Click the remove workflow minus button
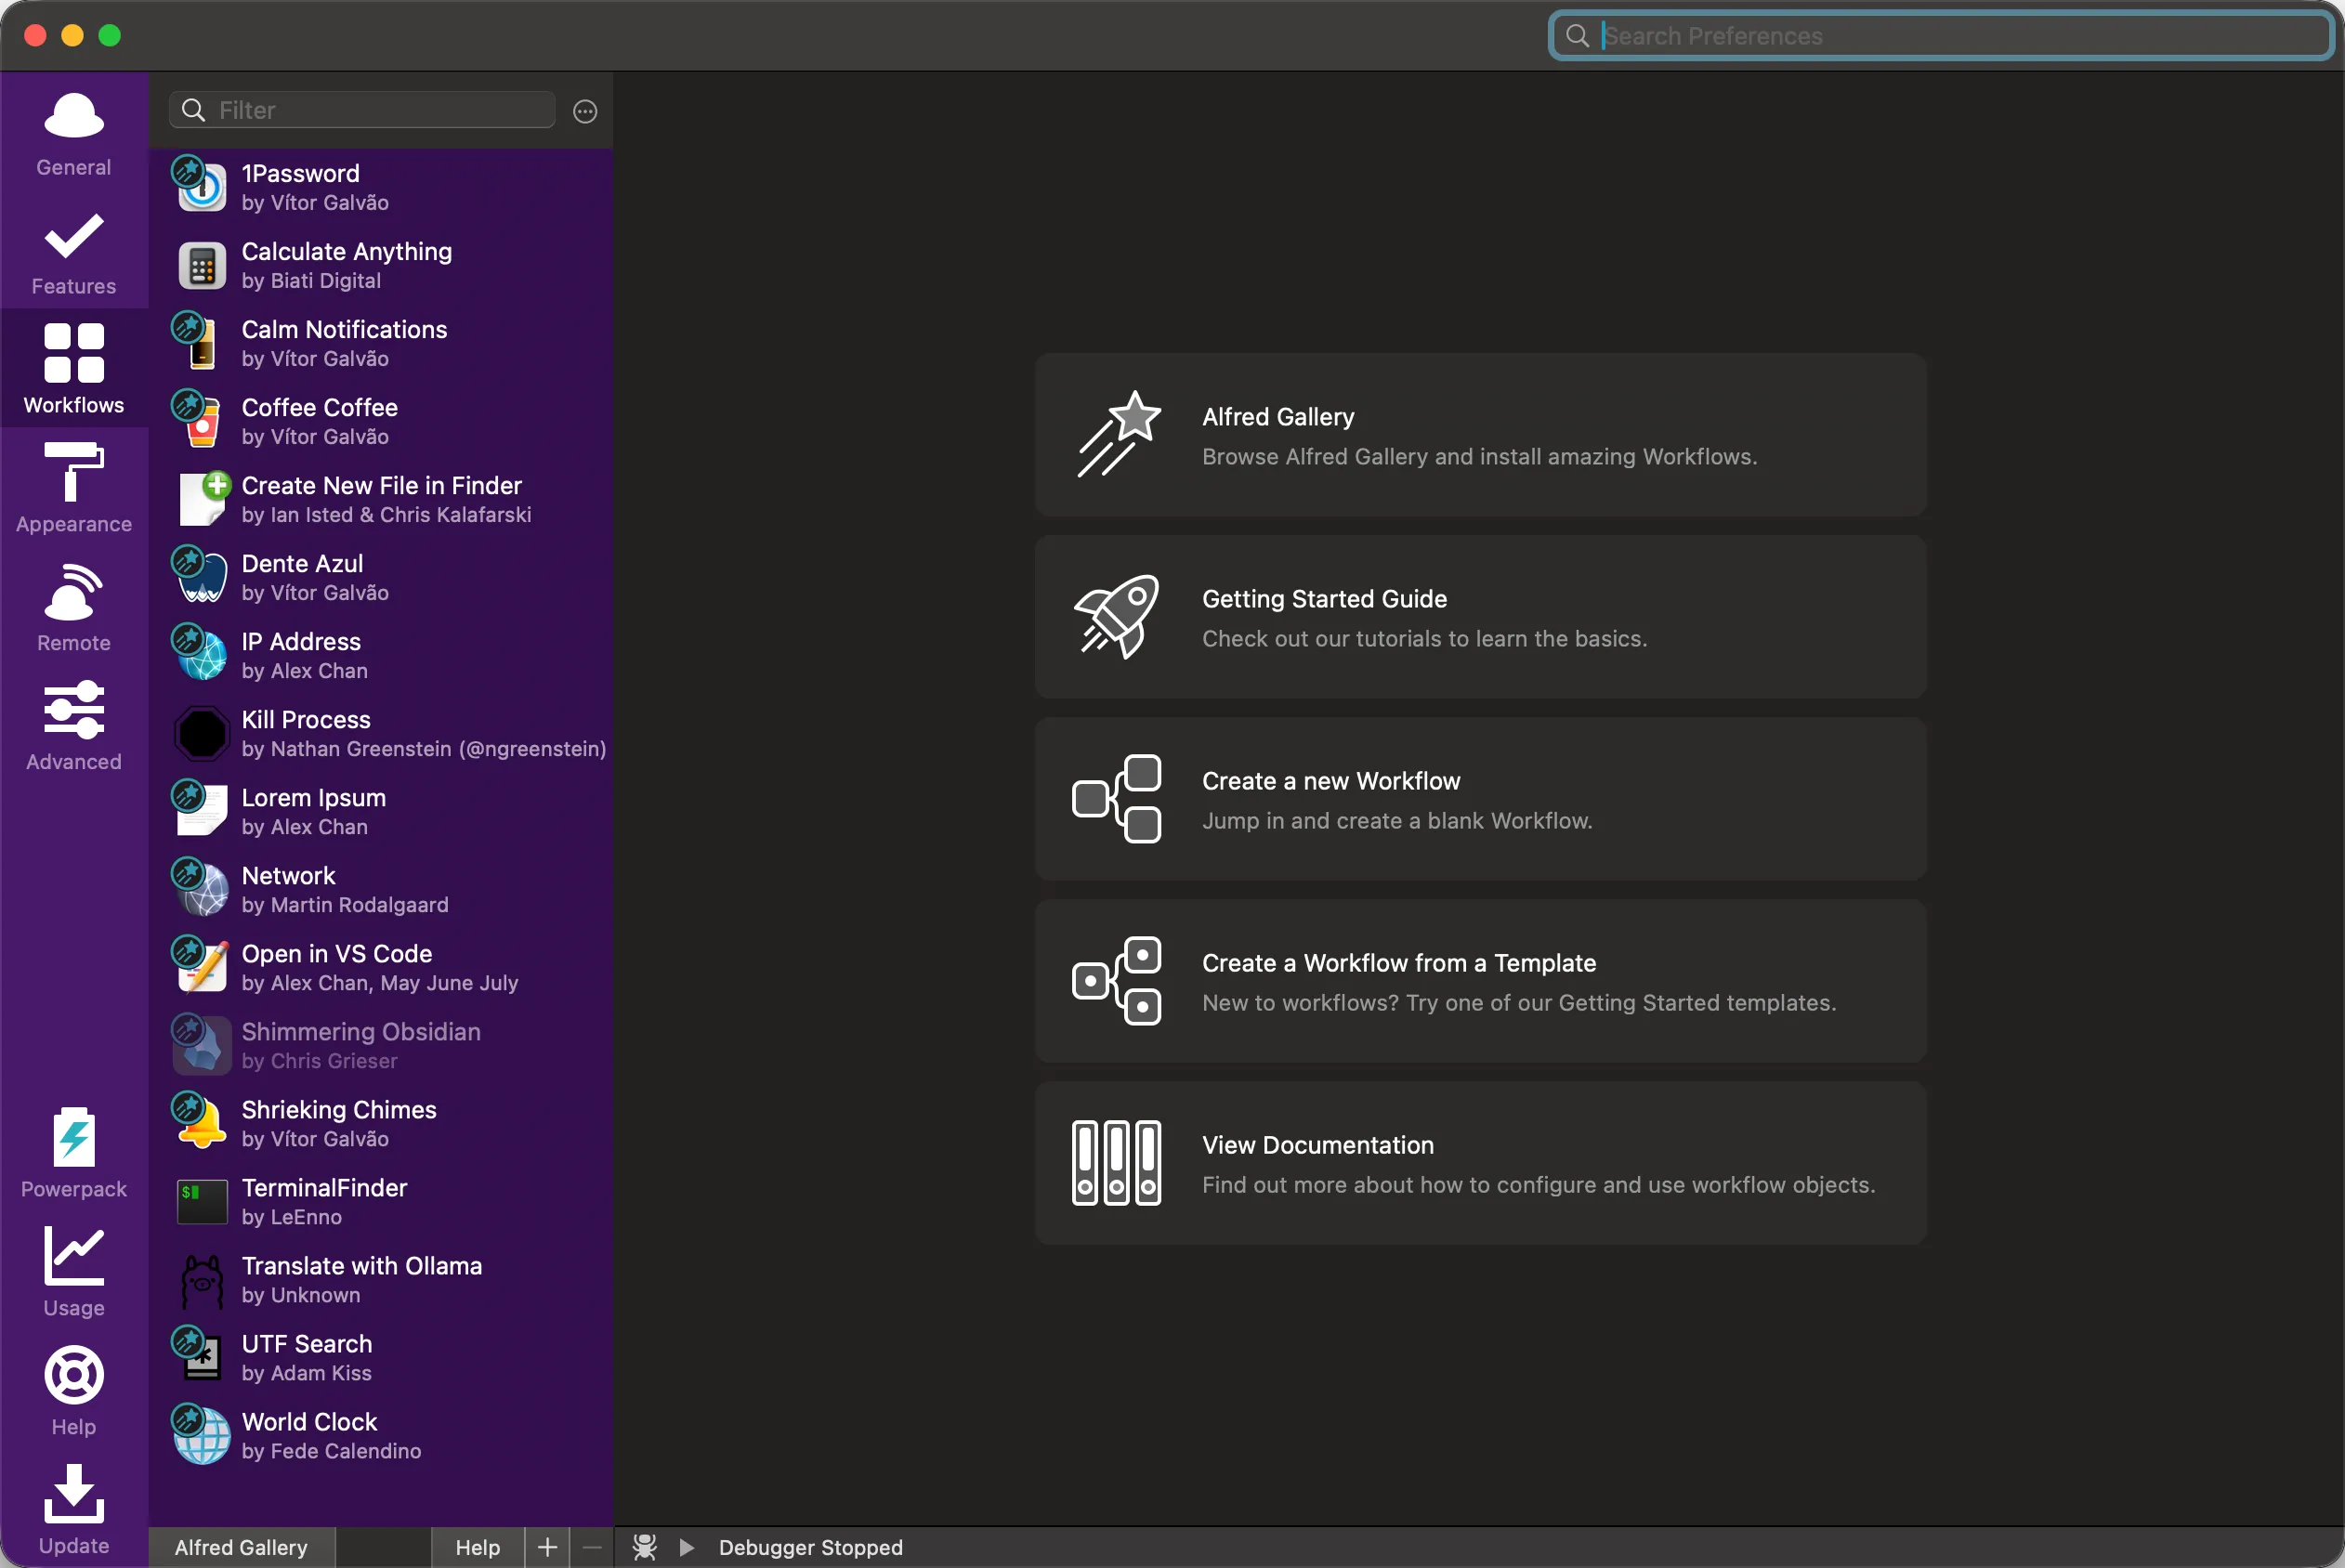 [x=592, y=1547]
